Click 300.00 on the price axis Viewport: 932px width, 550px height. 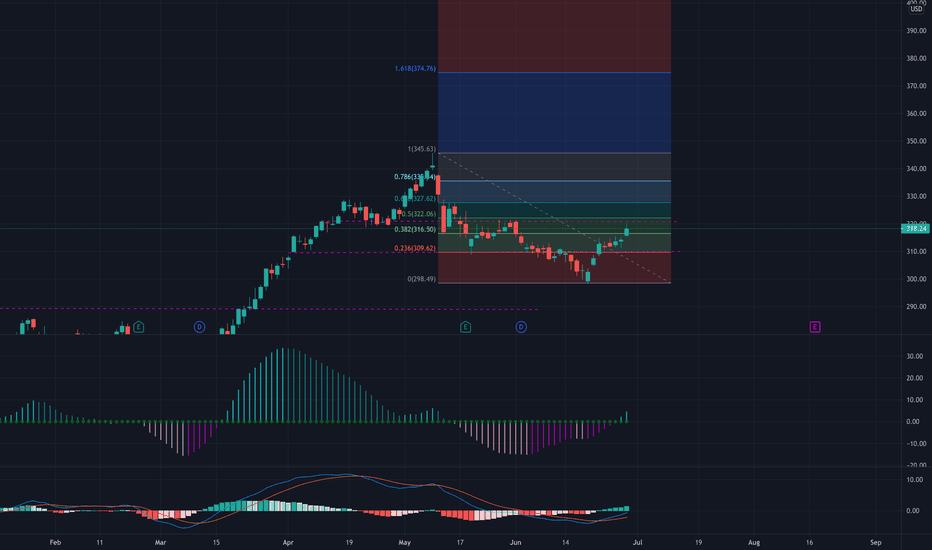[x=916, y=279]
